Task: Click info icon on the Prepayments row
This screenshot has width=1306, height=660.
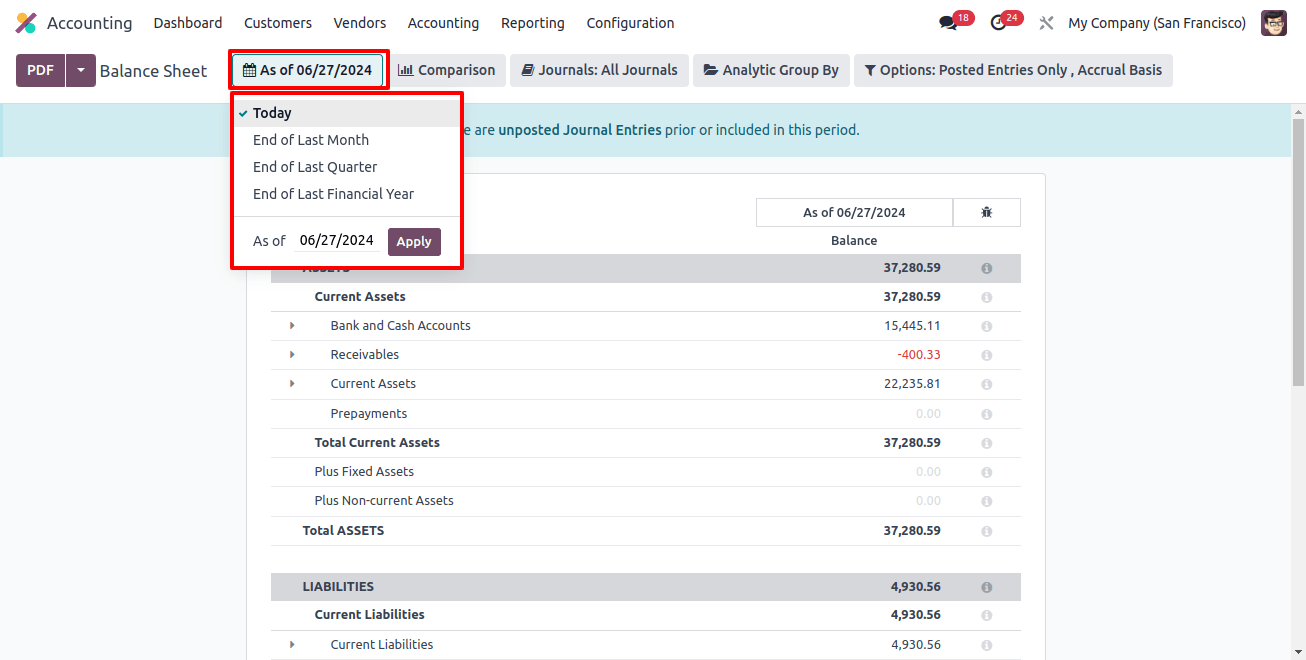Action: coord(987,415)
